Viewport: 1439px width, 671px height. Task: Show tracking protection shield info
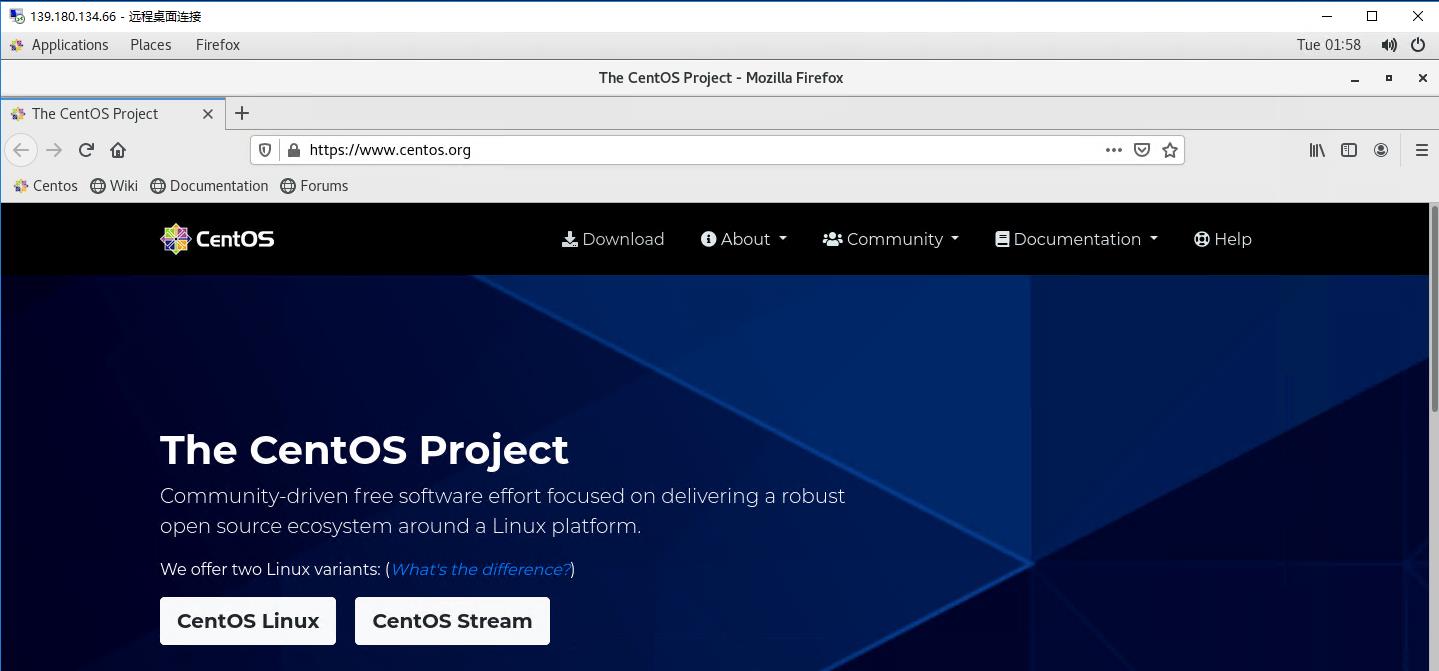tap(265, 150)
